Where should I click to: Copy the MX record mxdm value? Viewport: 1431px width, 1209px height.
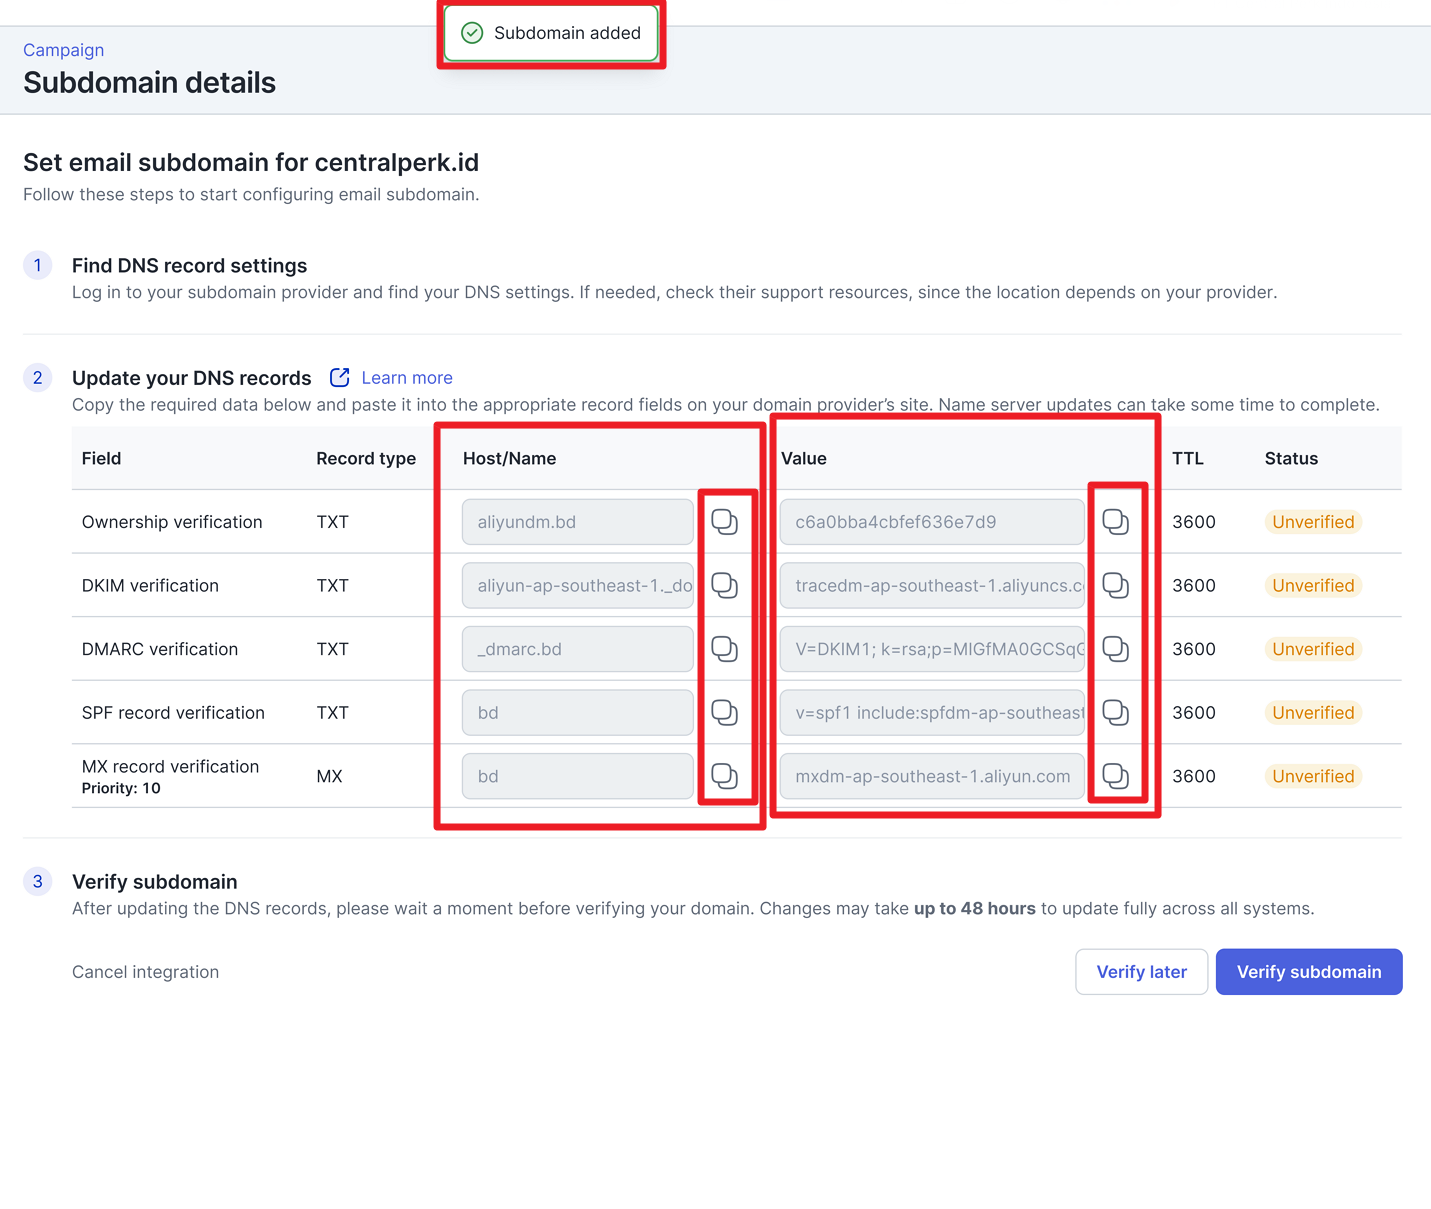(x=1115, y=776)
